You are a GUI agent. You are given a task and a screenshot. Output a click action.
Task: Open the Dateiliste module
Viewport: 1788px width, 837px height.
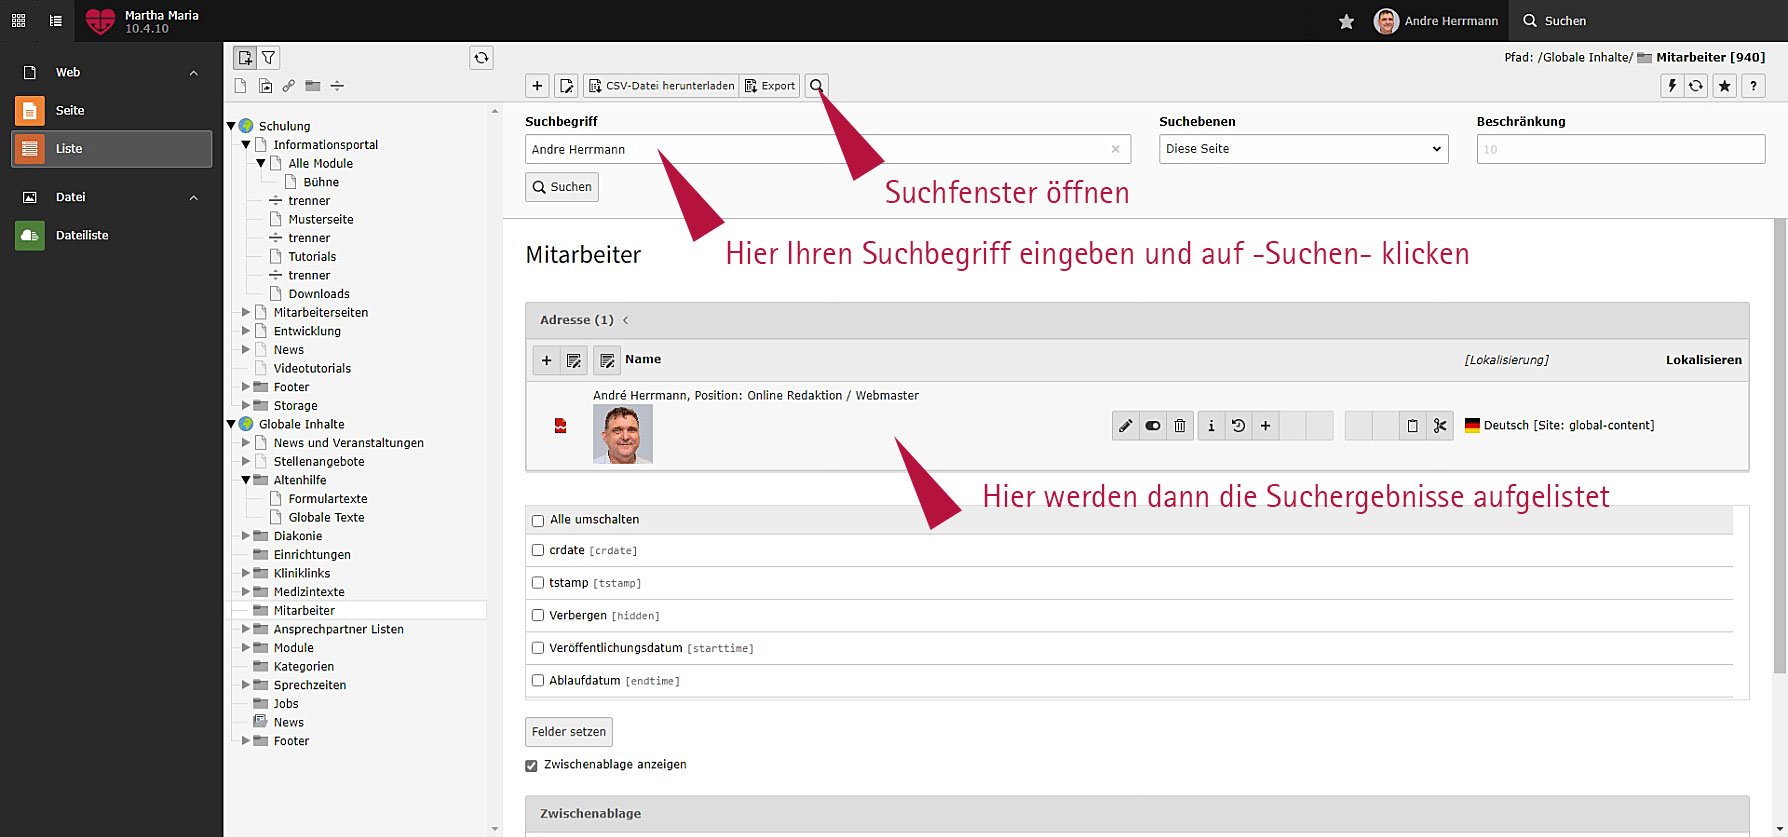(x=111, y=236)
